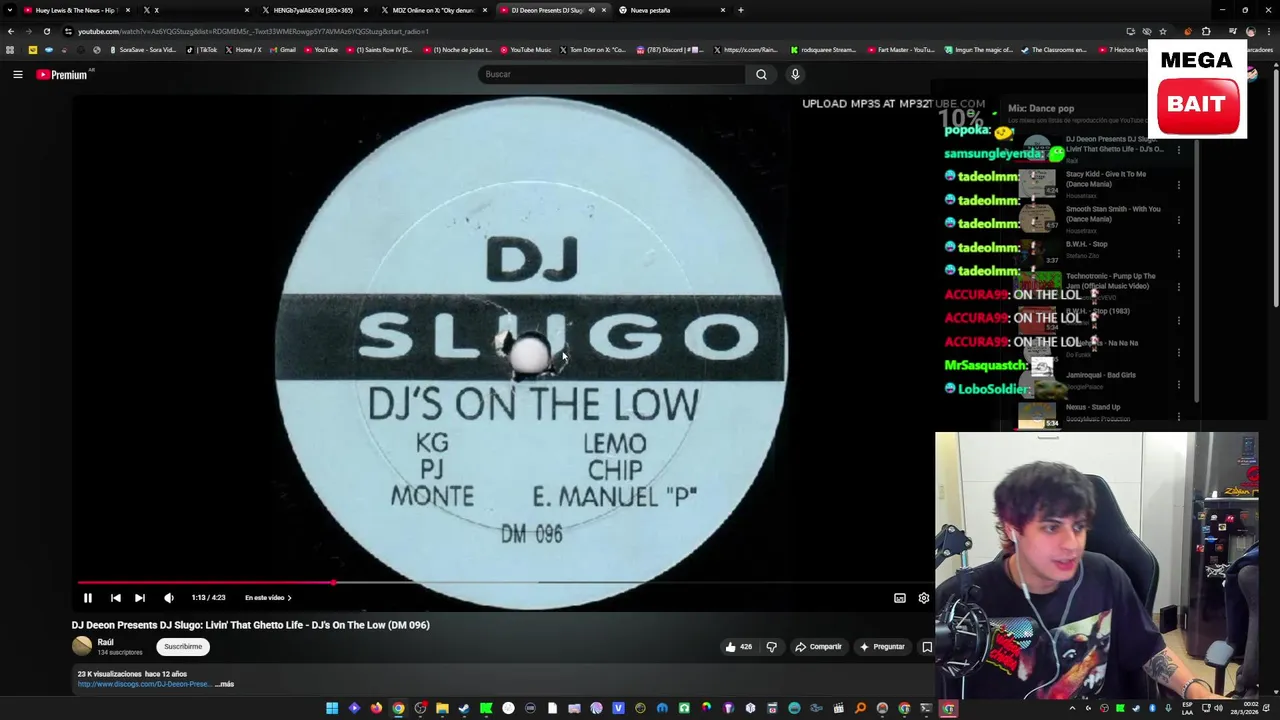Open Raúl channel avatar
The height and width of the screenshot is (720, 1280).
[x=81, y=646]
